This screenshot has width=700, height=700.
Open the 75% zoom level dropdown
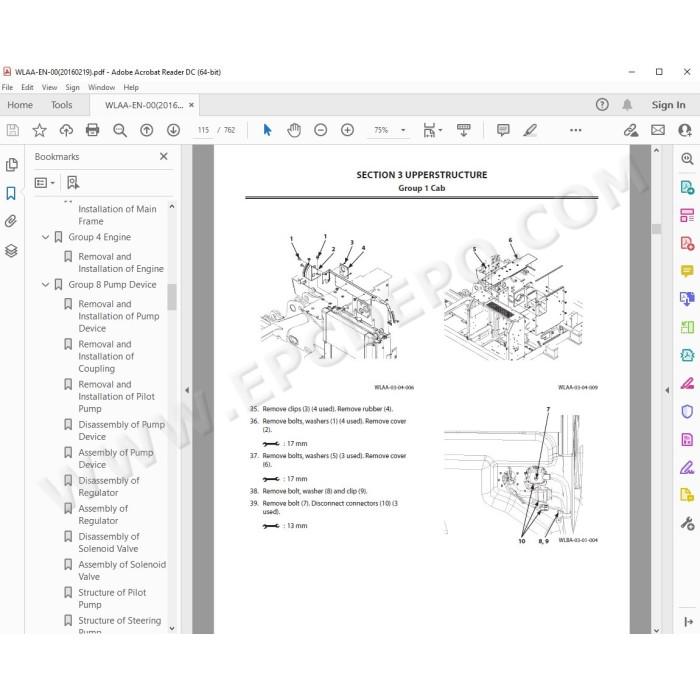click(403, 130)
